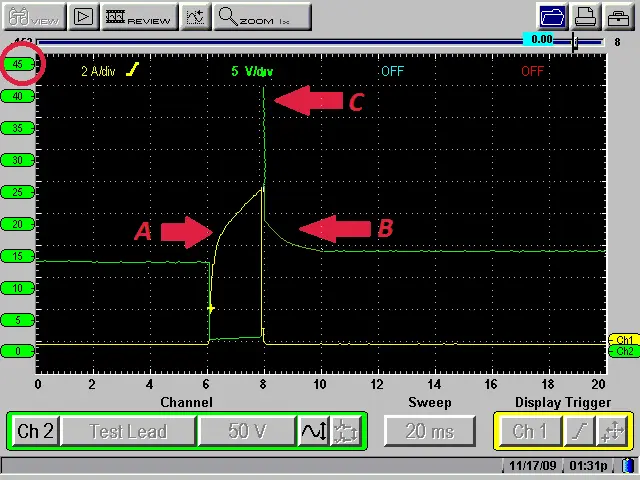Screen dimensions: 640x480
Task: Open the folder icon to load saved data
Action: [552, 17]
